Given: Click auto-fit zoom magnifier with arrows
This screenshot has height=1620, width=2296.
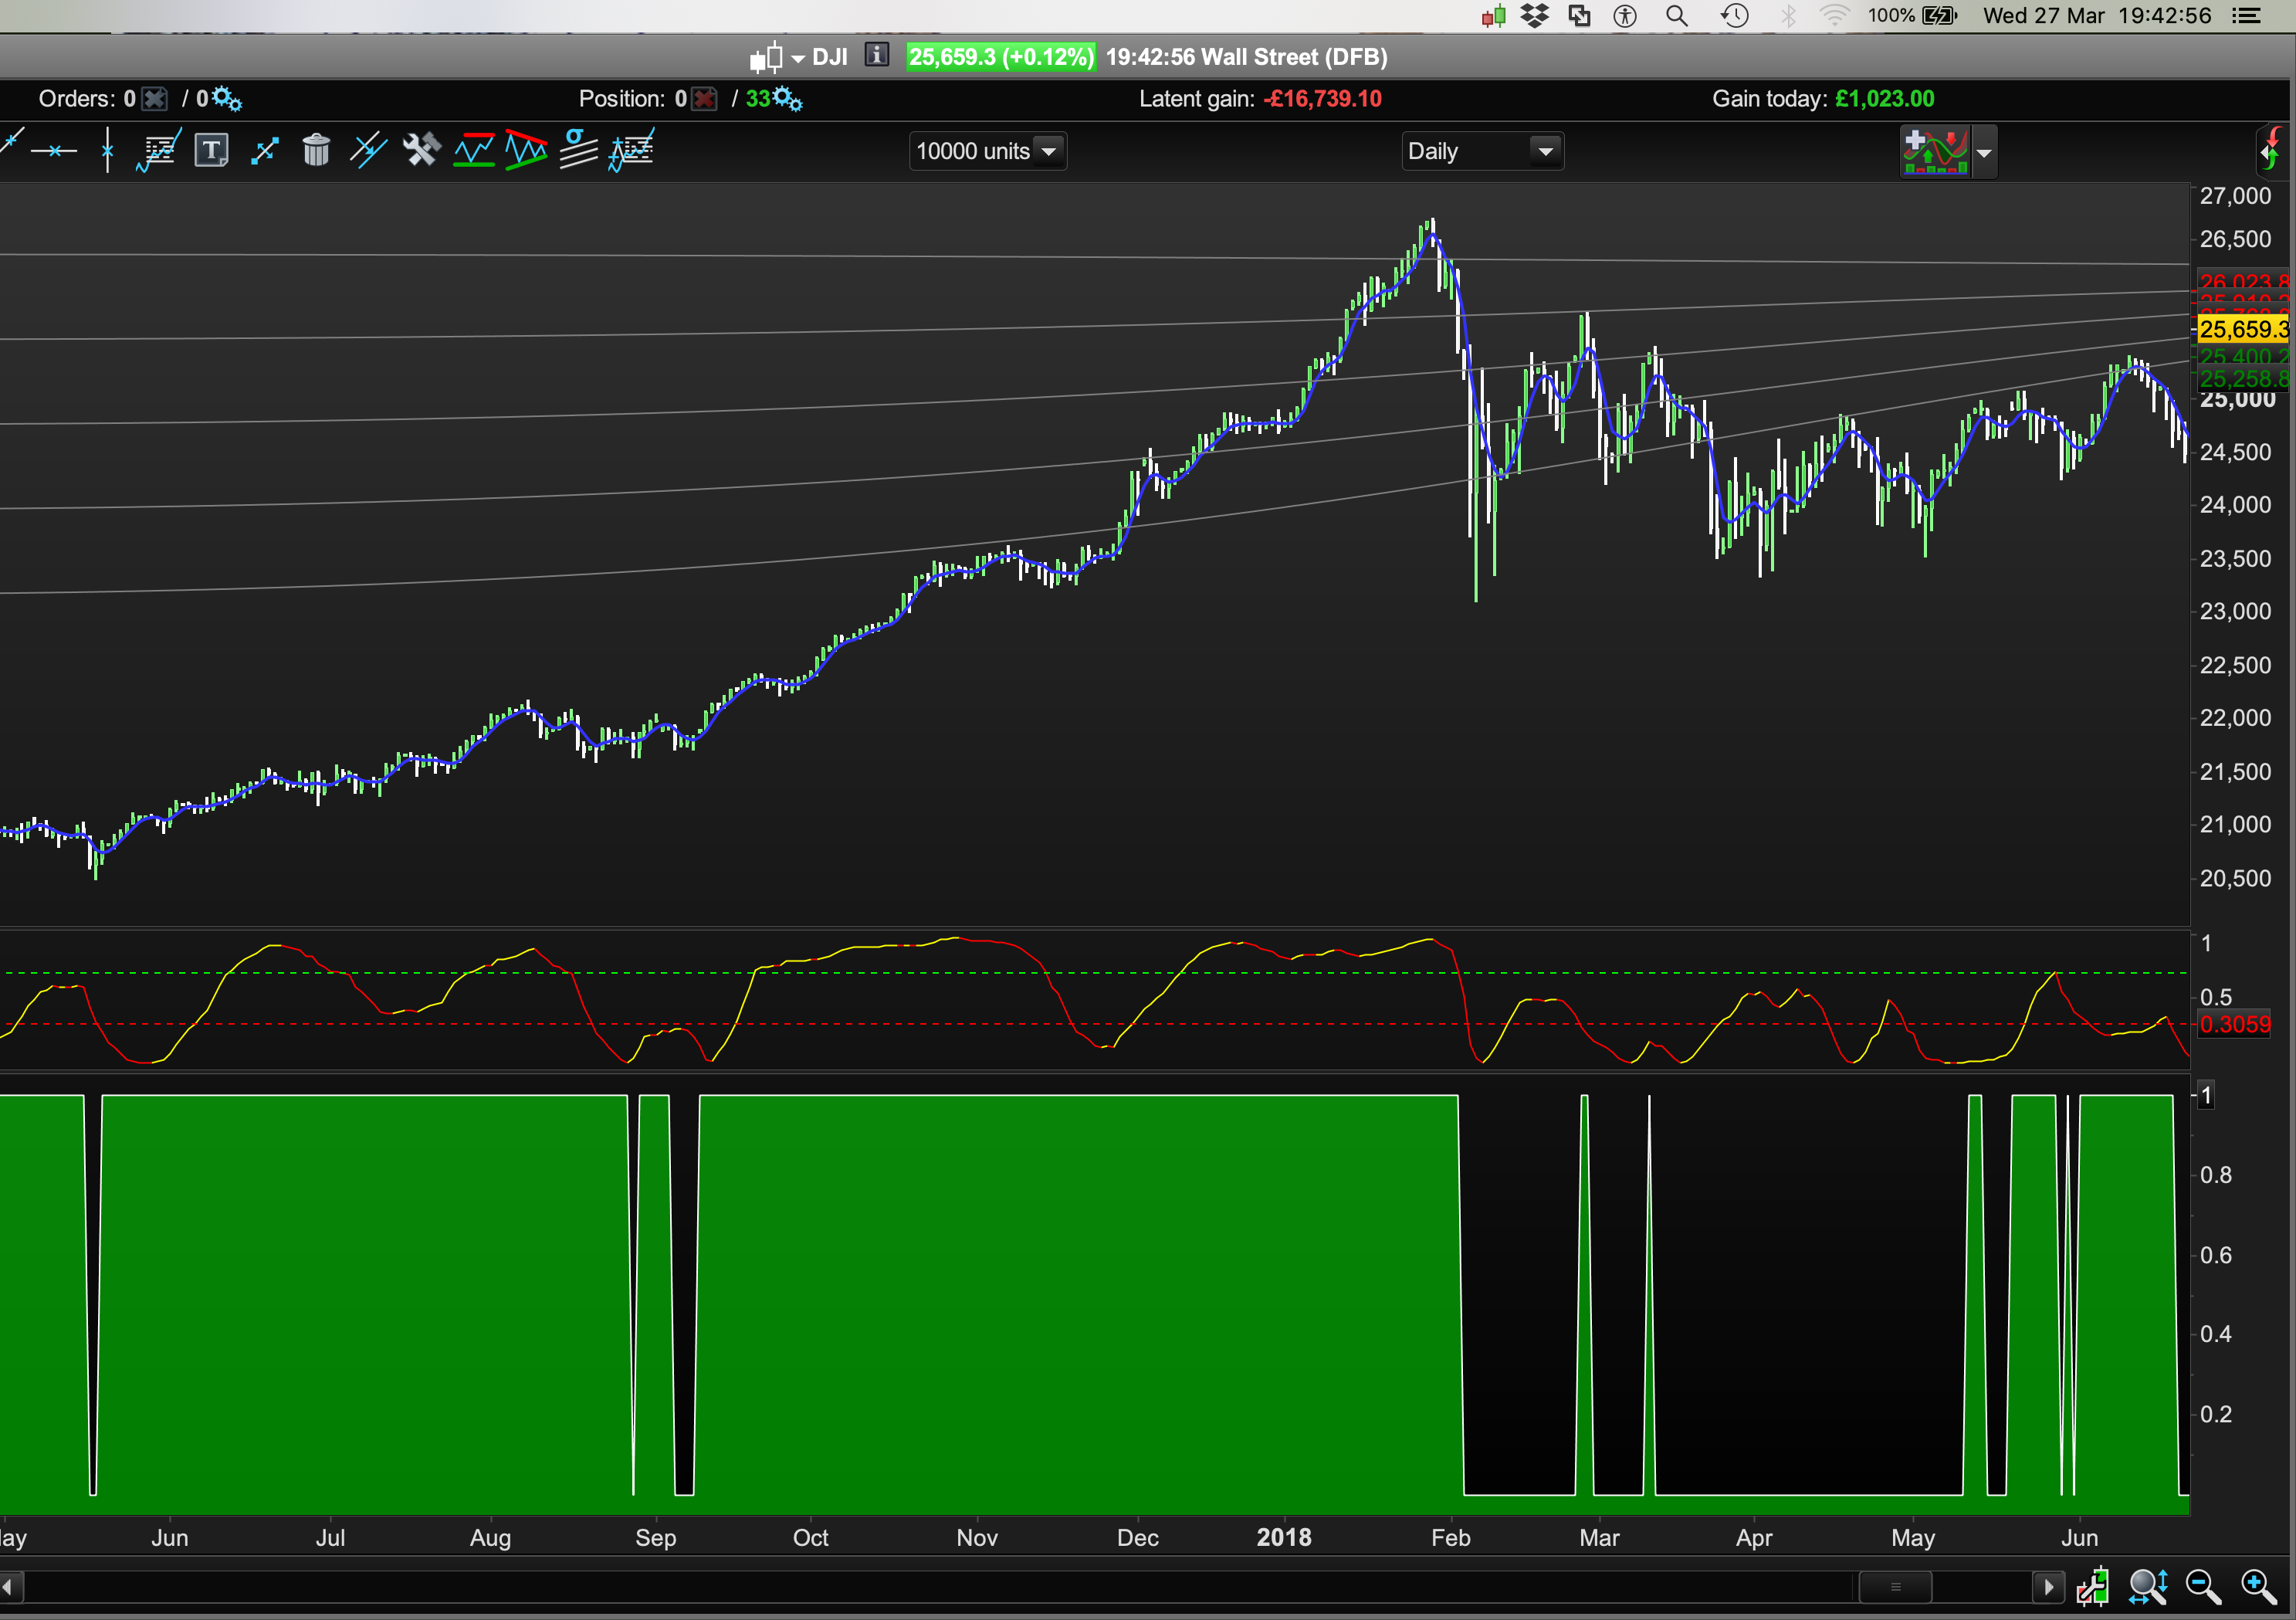Looking at the screenshot, I should pyautogui.click(x=2148, y=1587).
